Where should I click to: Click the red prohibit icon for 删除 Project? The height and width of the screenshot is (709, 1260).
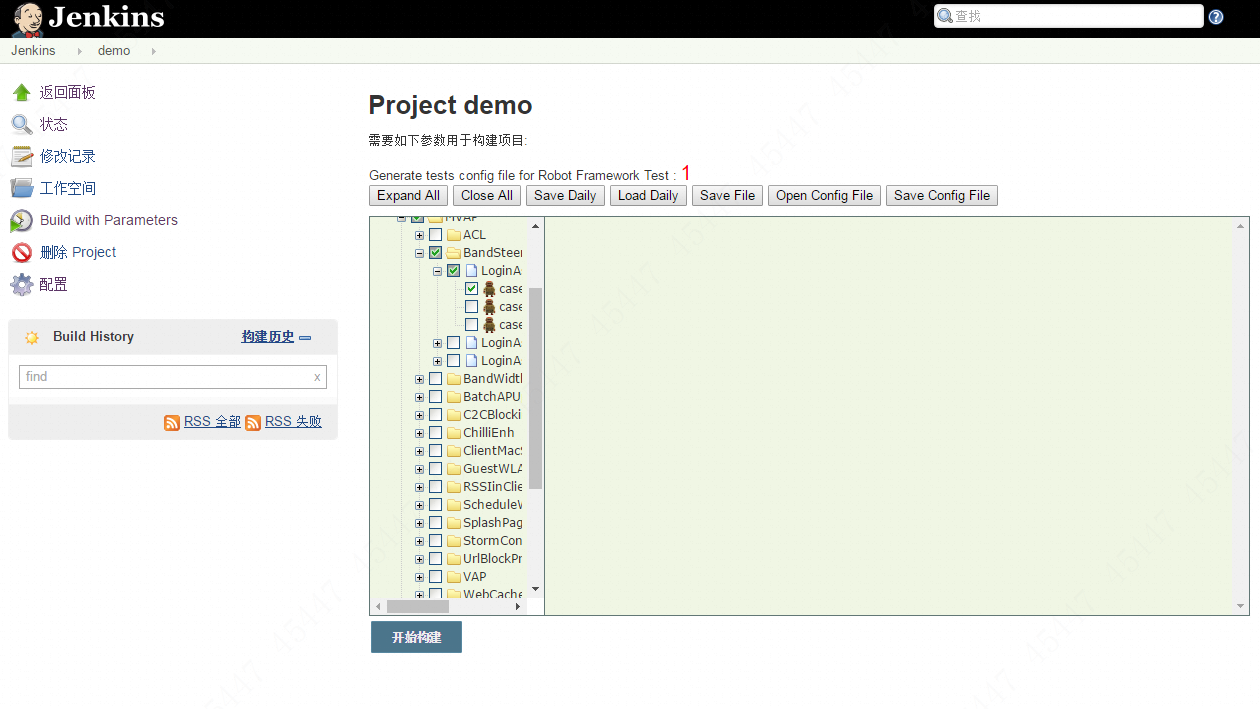tap(21, 253)
